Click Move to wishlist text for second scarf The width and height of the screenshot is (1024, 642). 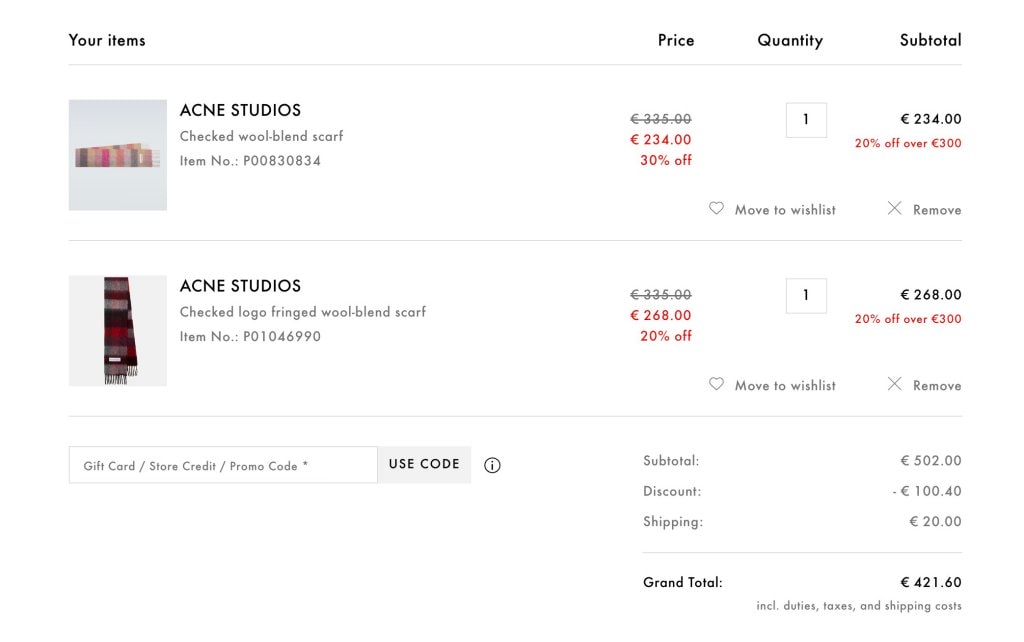[x=785, y=386]
